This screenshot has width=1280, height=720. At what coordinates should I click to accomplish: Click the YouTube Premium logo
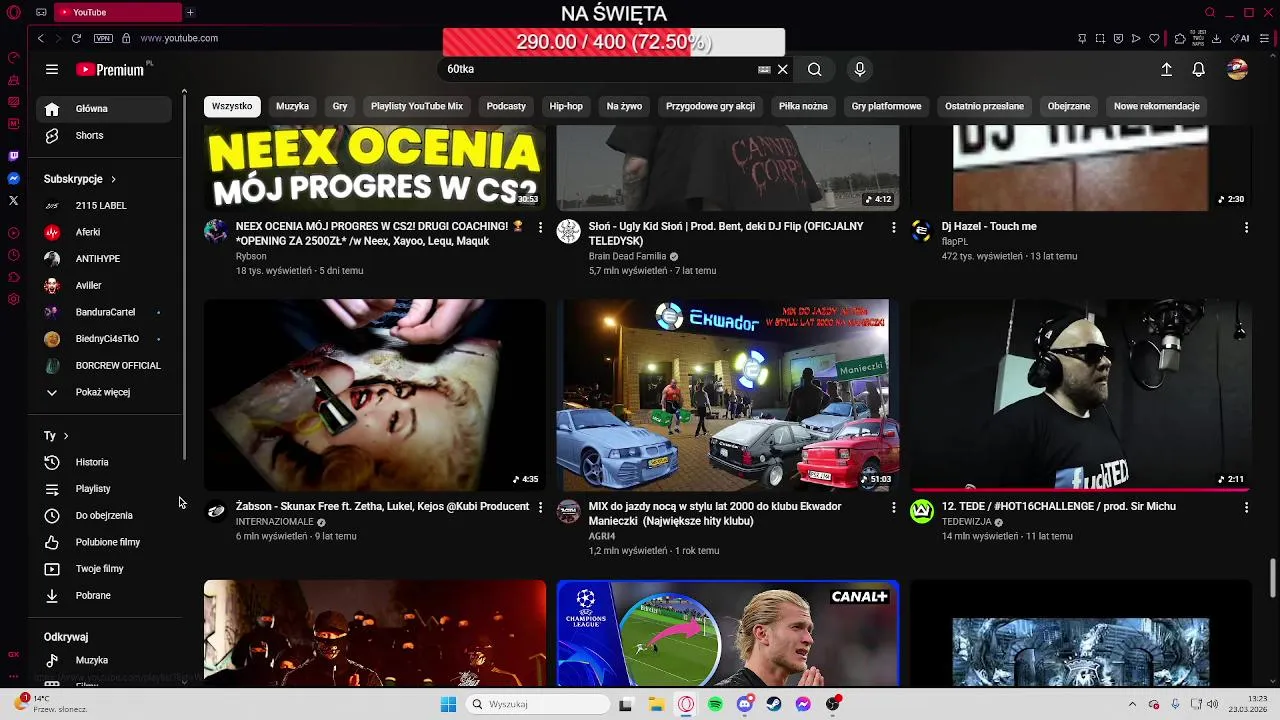click(x=112, y=69)
